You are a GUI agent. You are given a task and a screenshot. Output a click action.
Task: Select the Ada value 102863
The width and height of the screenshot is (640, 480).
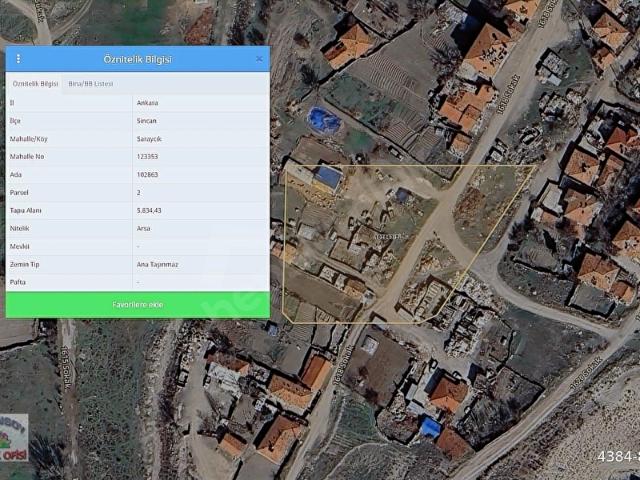[147, 174]
